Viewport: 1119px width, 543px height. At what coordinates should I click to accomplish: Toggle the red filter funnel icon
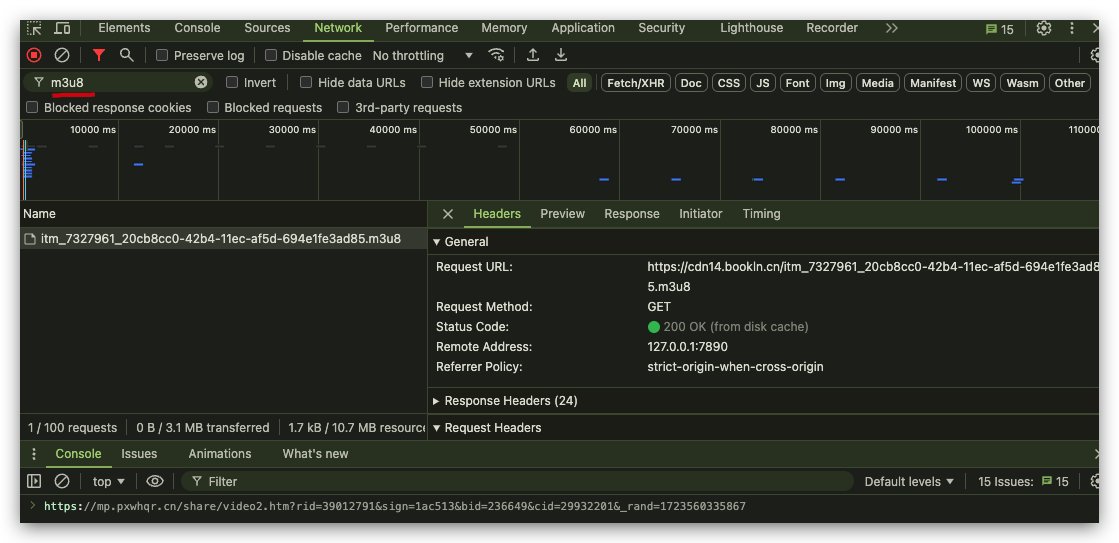[99, 55]
